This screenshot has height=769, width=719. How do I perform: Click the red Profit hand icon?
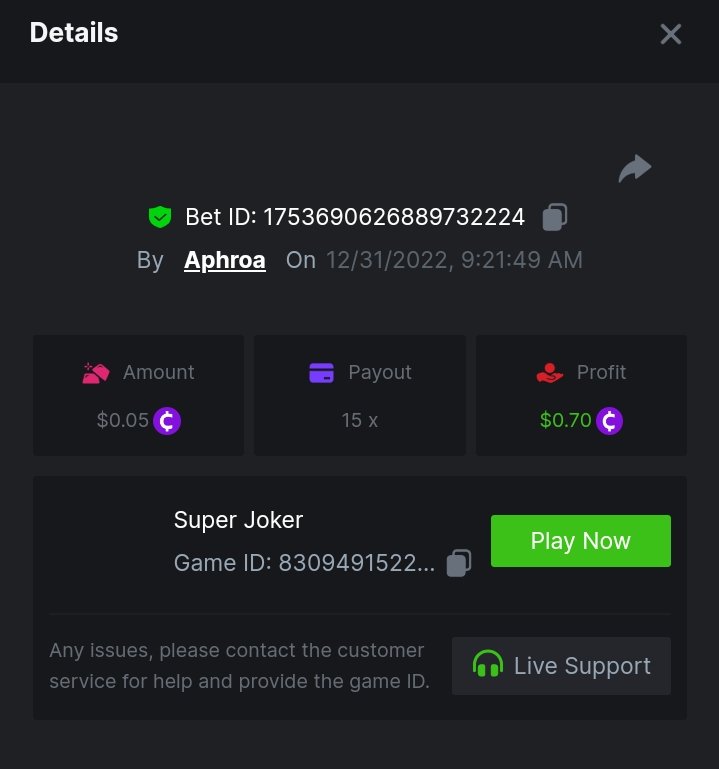(550, 373)
